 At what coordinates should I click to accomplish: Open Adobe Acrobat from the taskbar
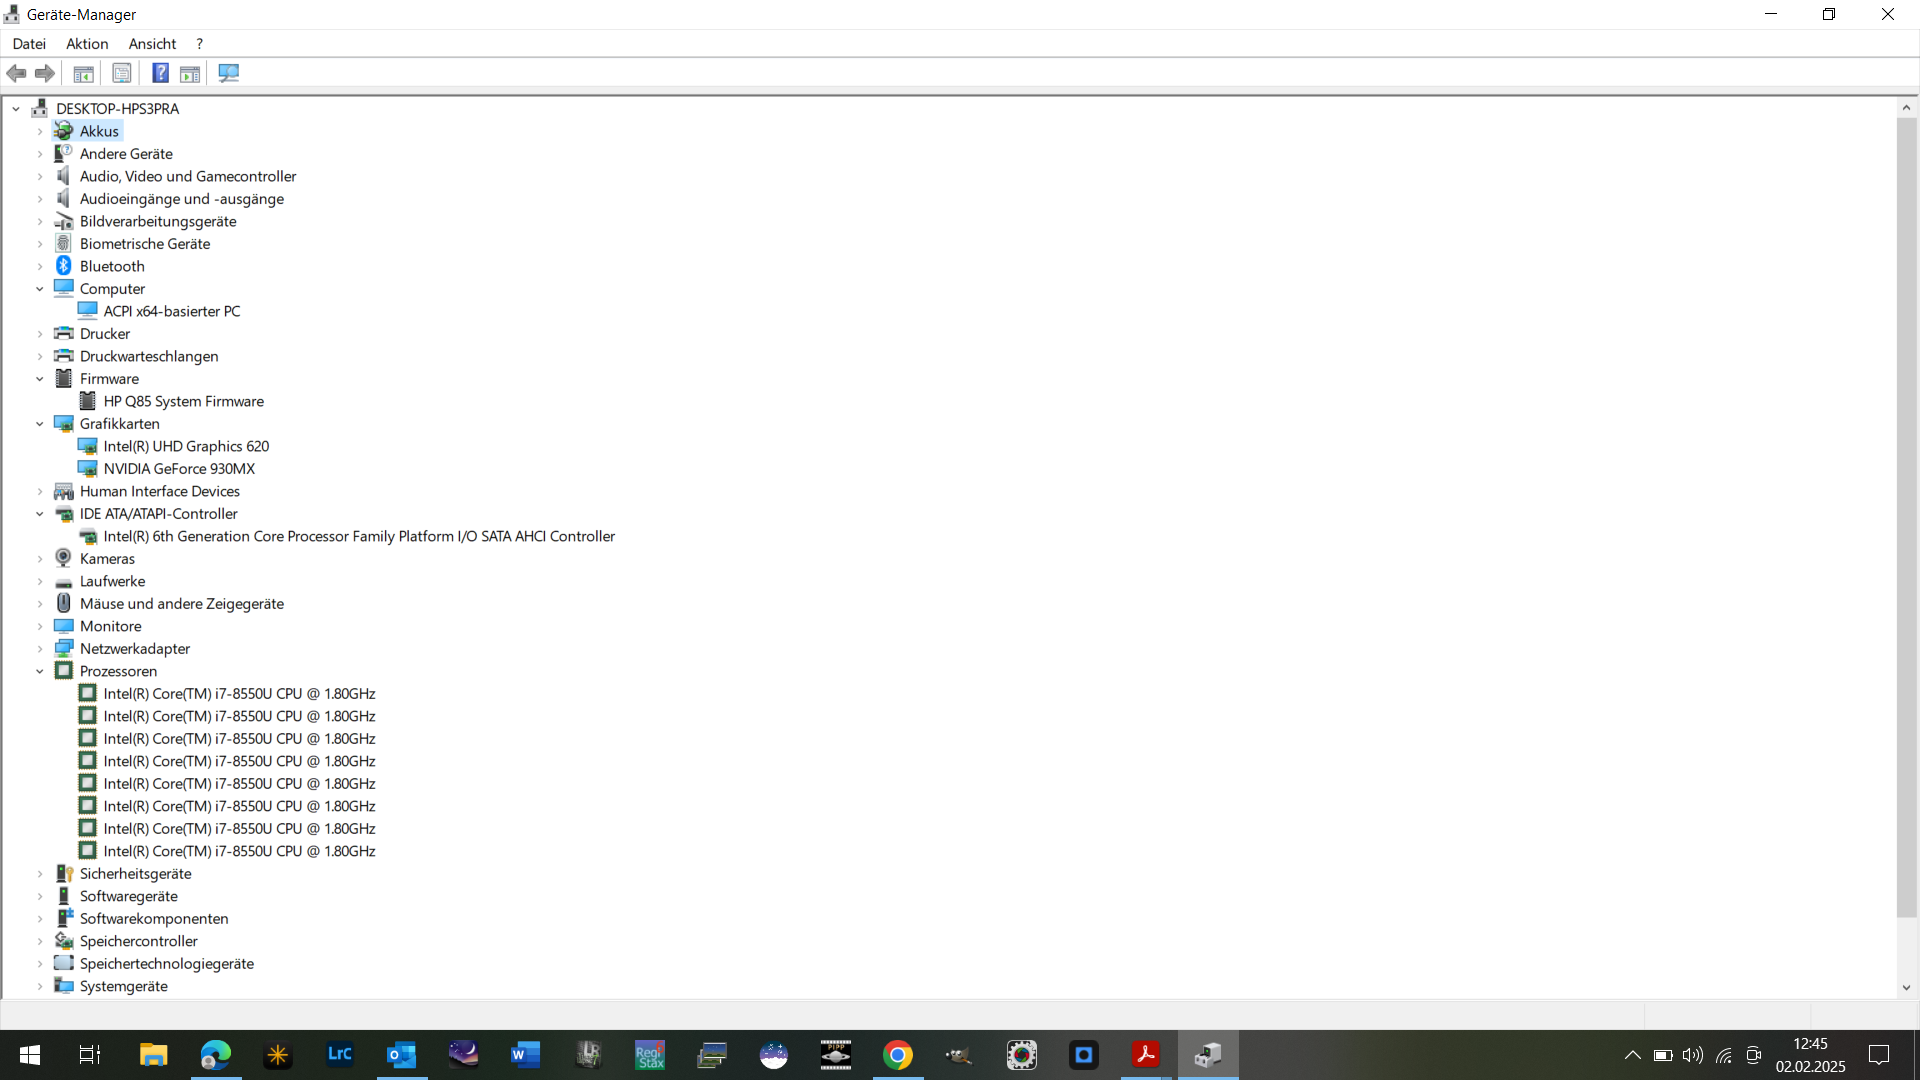(x=1146, y=1055)
